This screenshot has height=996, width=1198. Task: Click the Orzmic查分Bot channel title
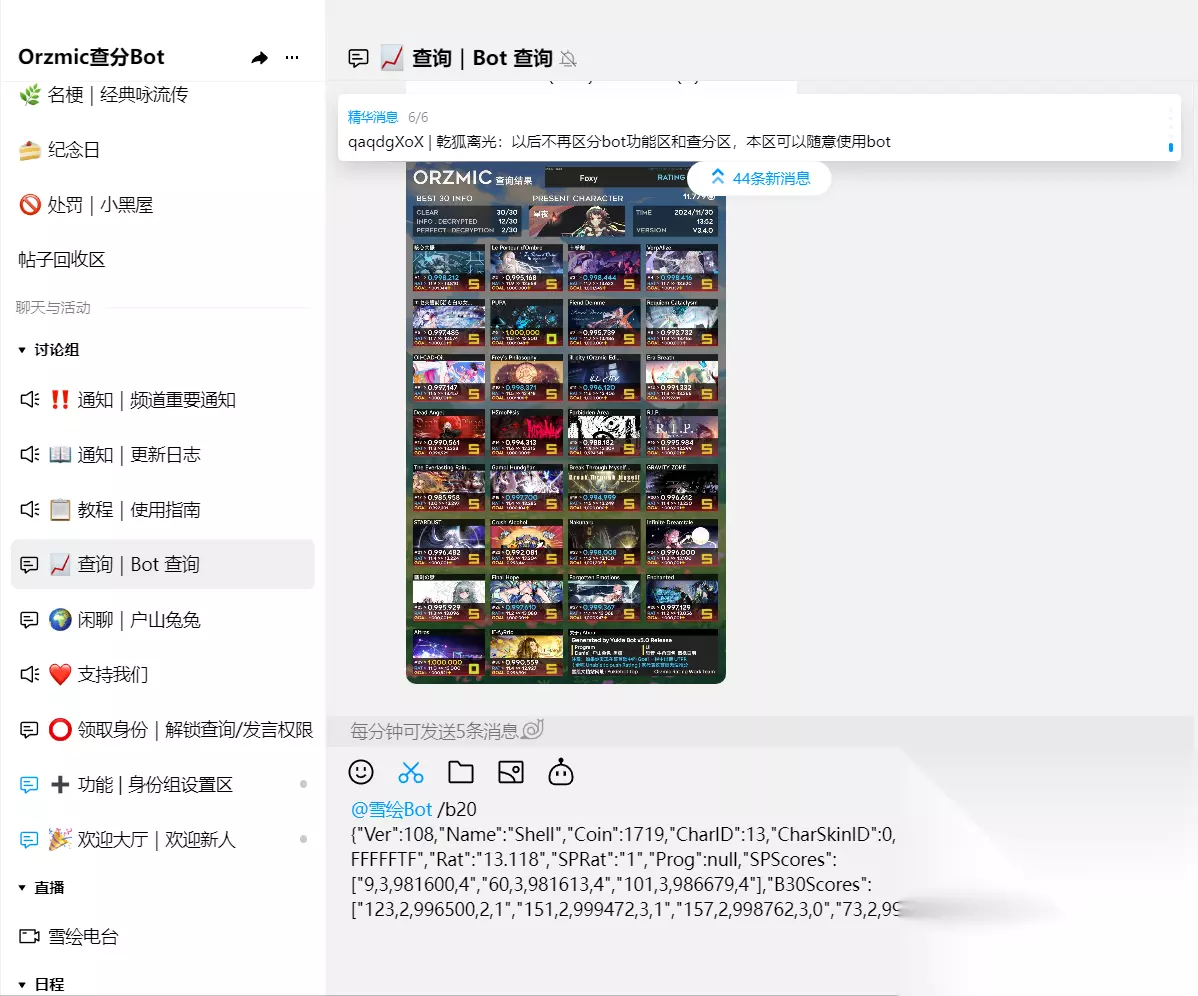91,57
